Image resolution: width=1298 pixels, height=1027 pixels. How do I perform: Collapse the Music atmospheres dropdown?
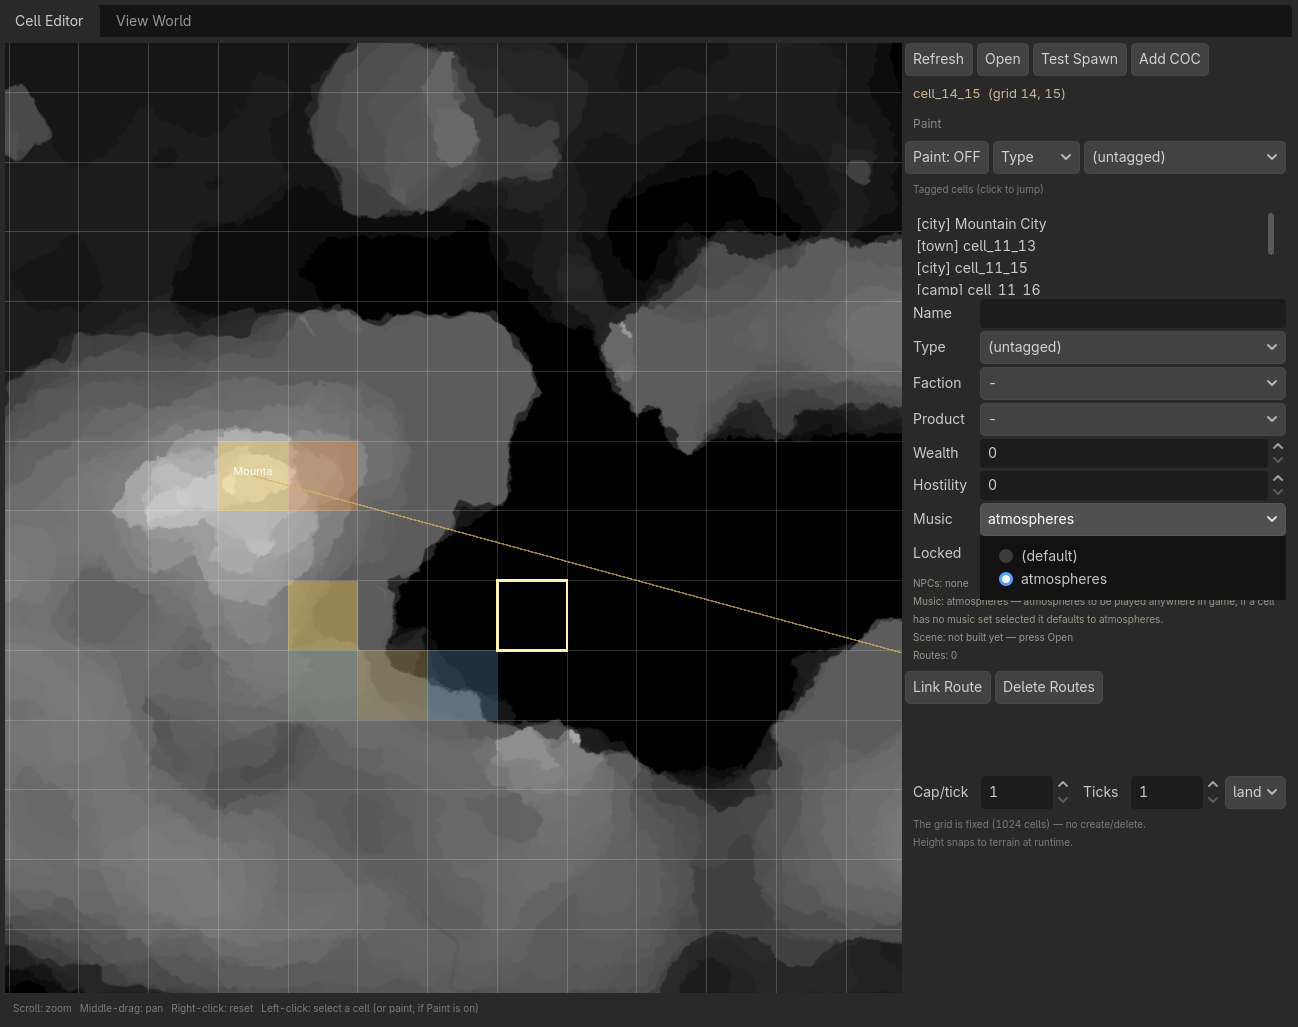(x=1133, y=519)
